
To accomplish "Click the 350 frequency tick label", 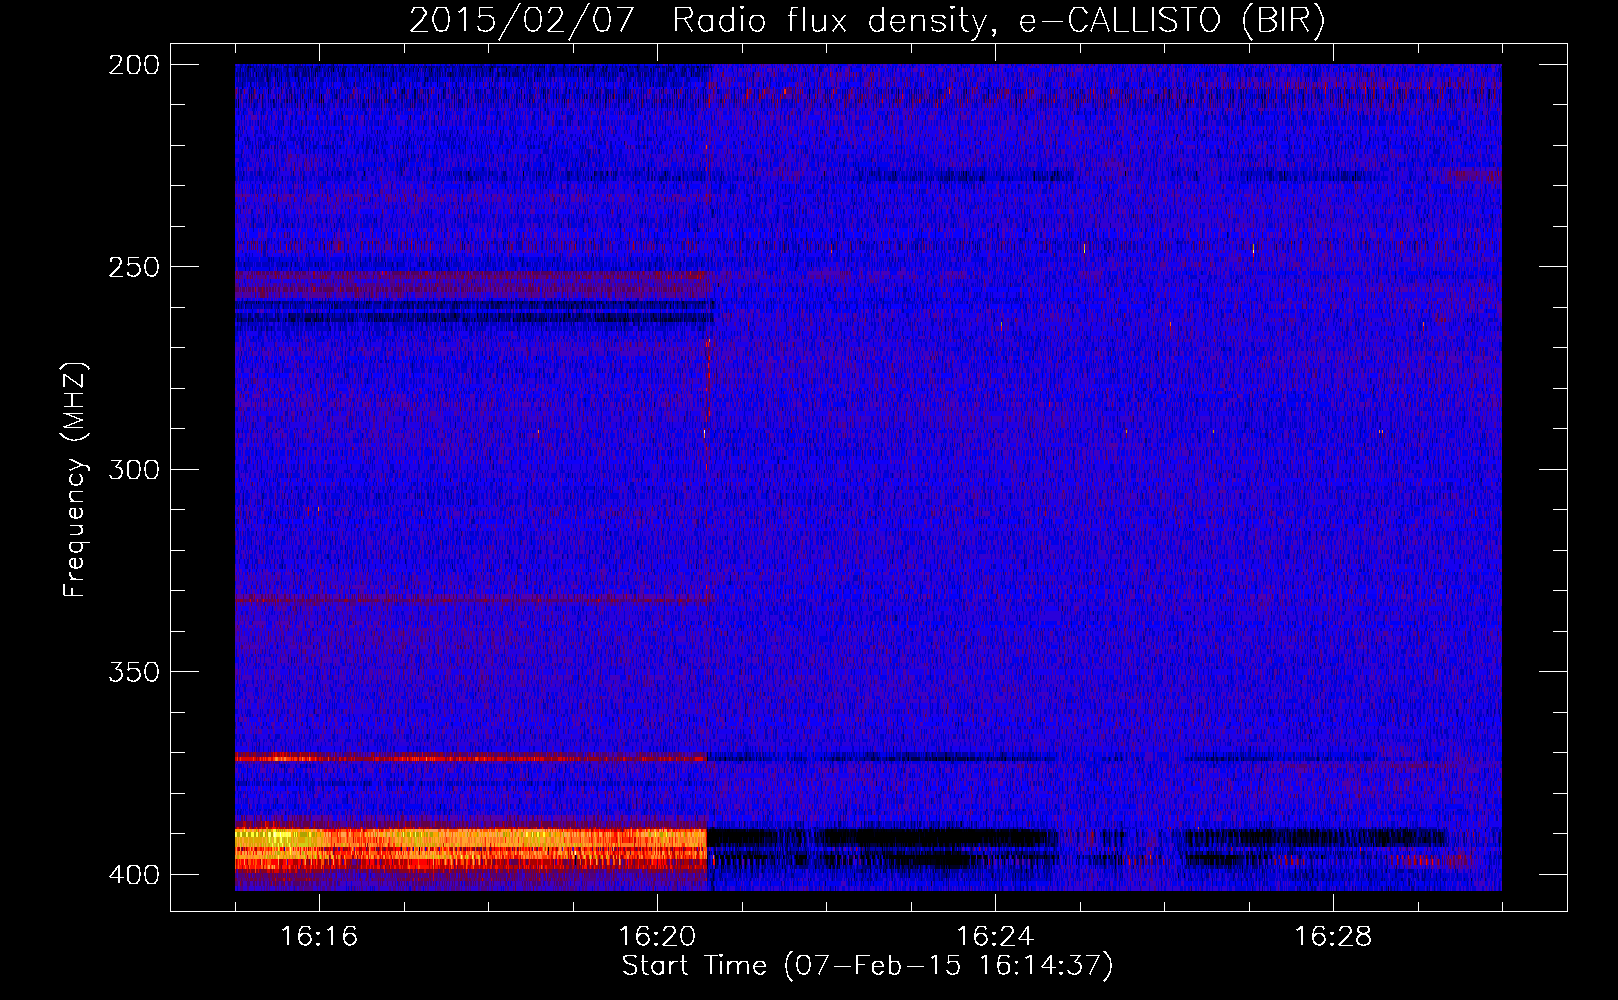I will 134,672.
